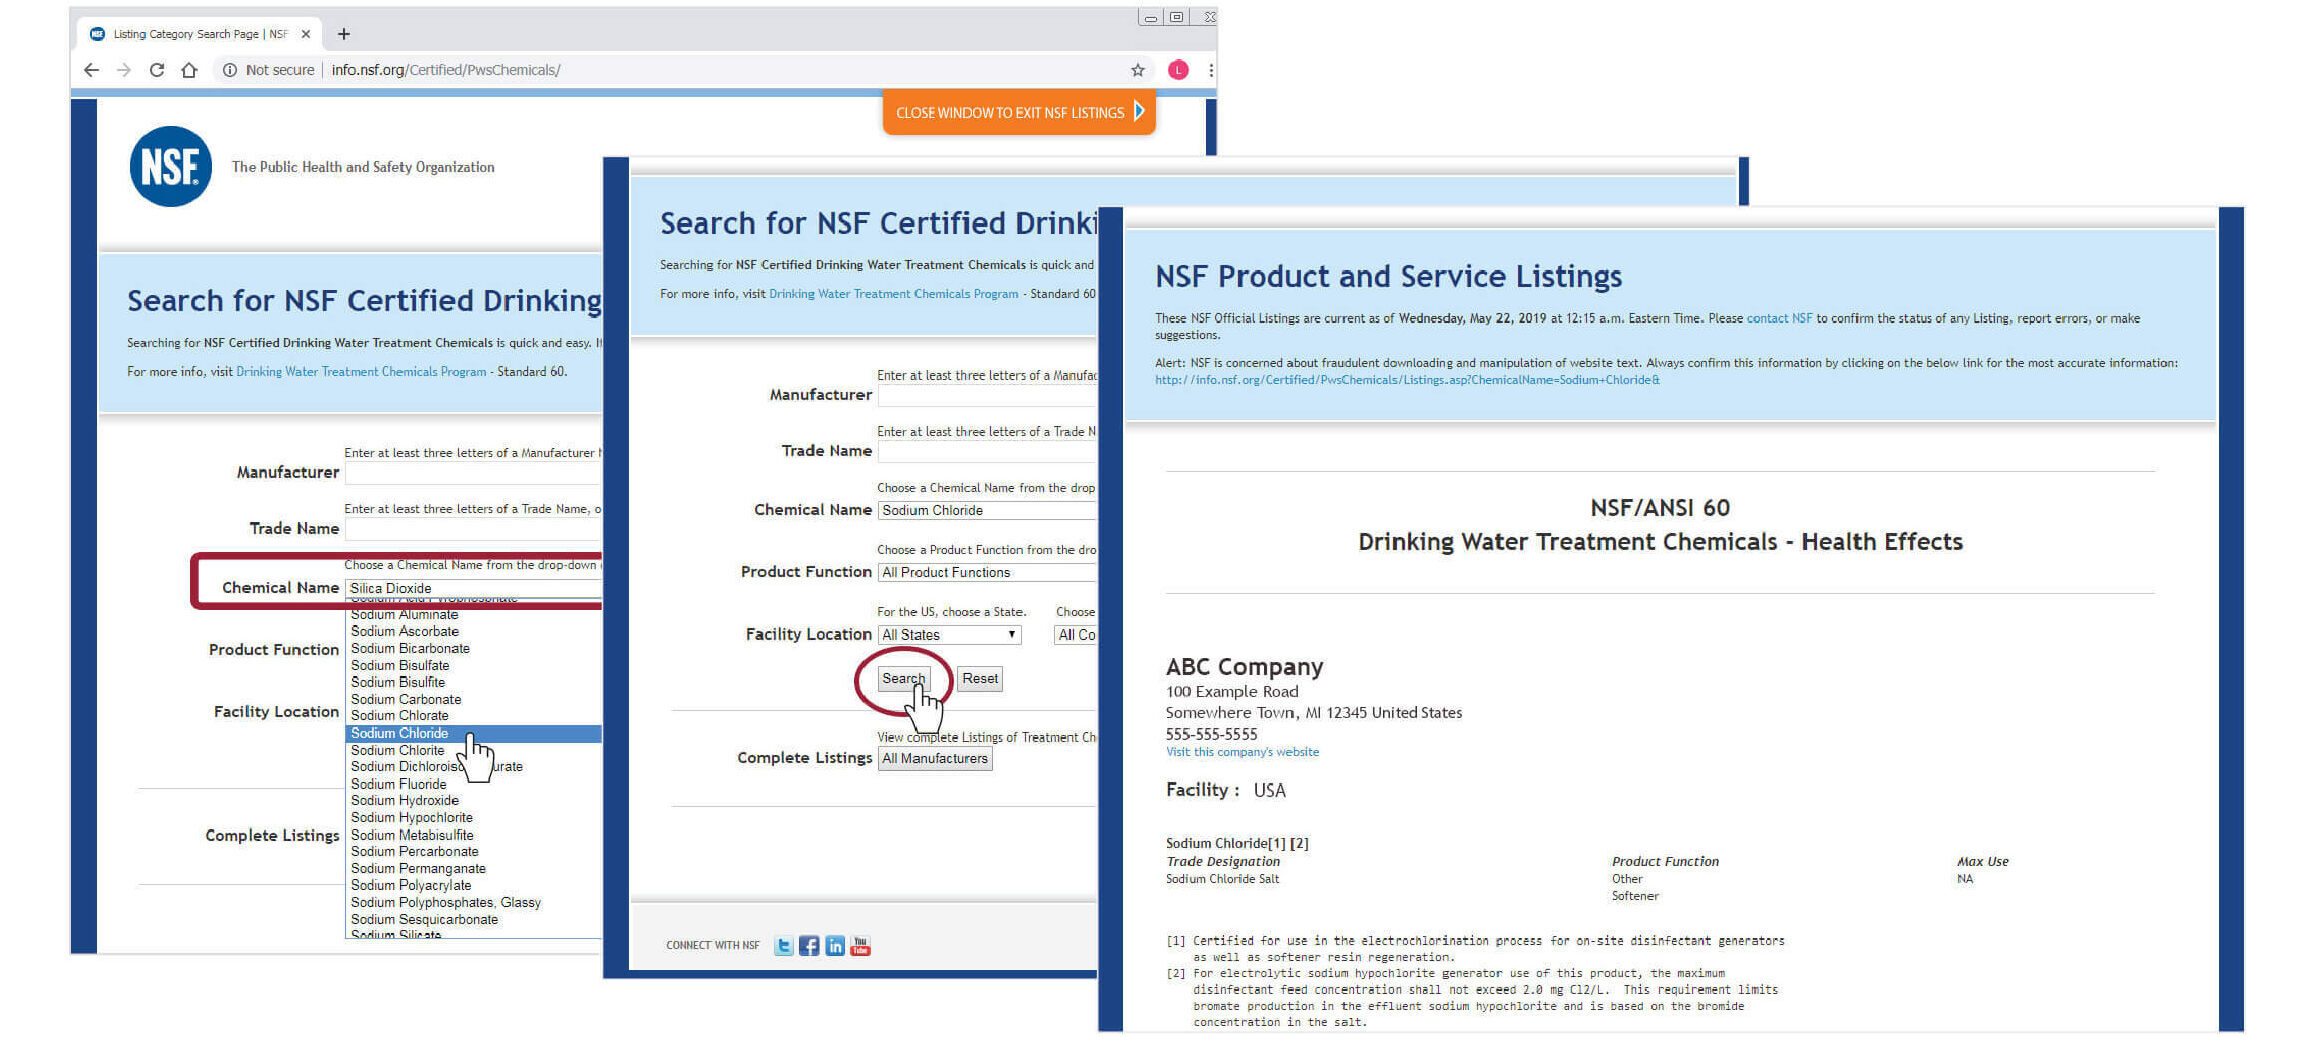Click the NSF logo
This screenshot has height=1038, width=2311.
pyautogui.click(x=170, y=166)
